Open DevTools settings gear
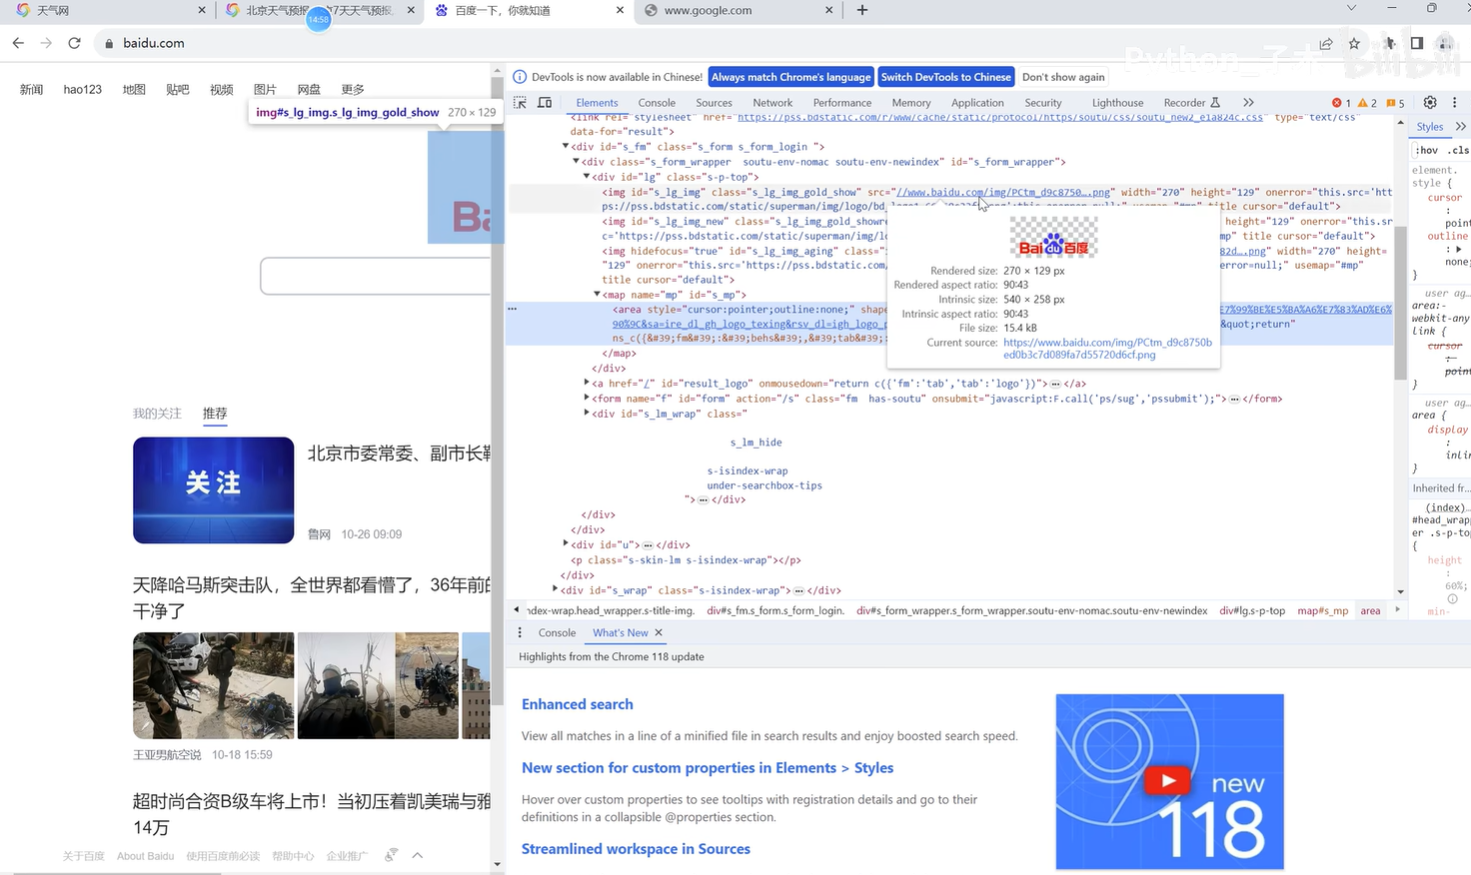 pyautogui.click(x=1430, y=103)
